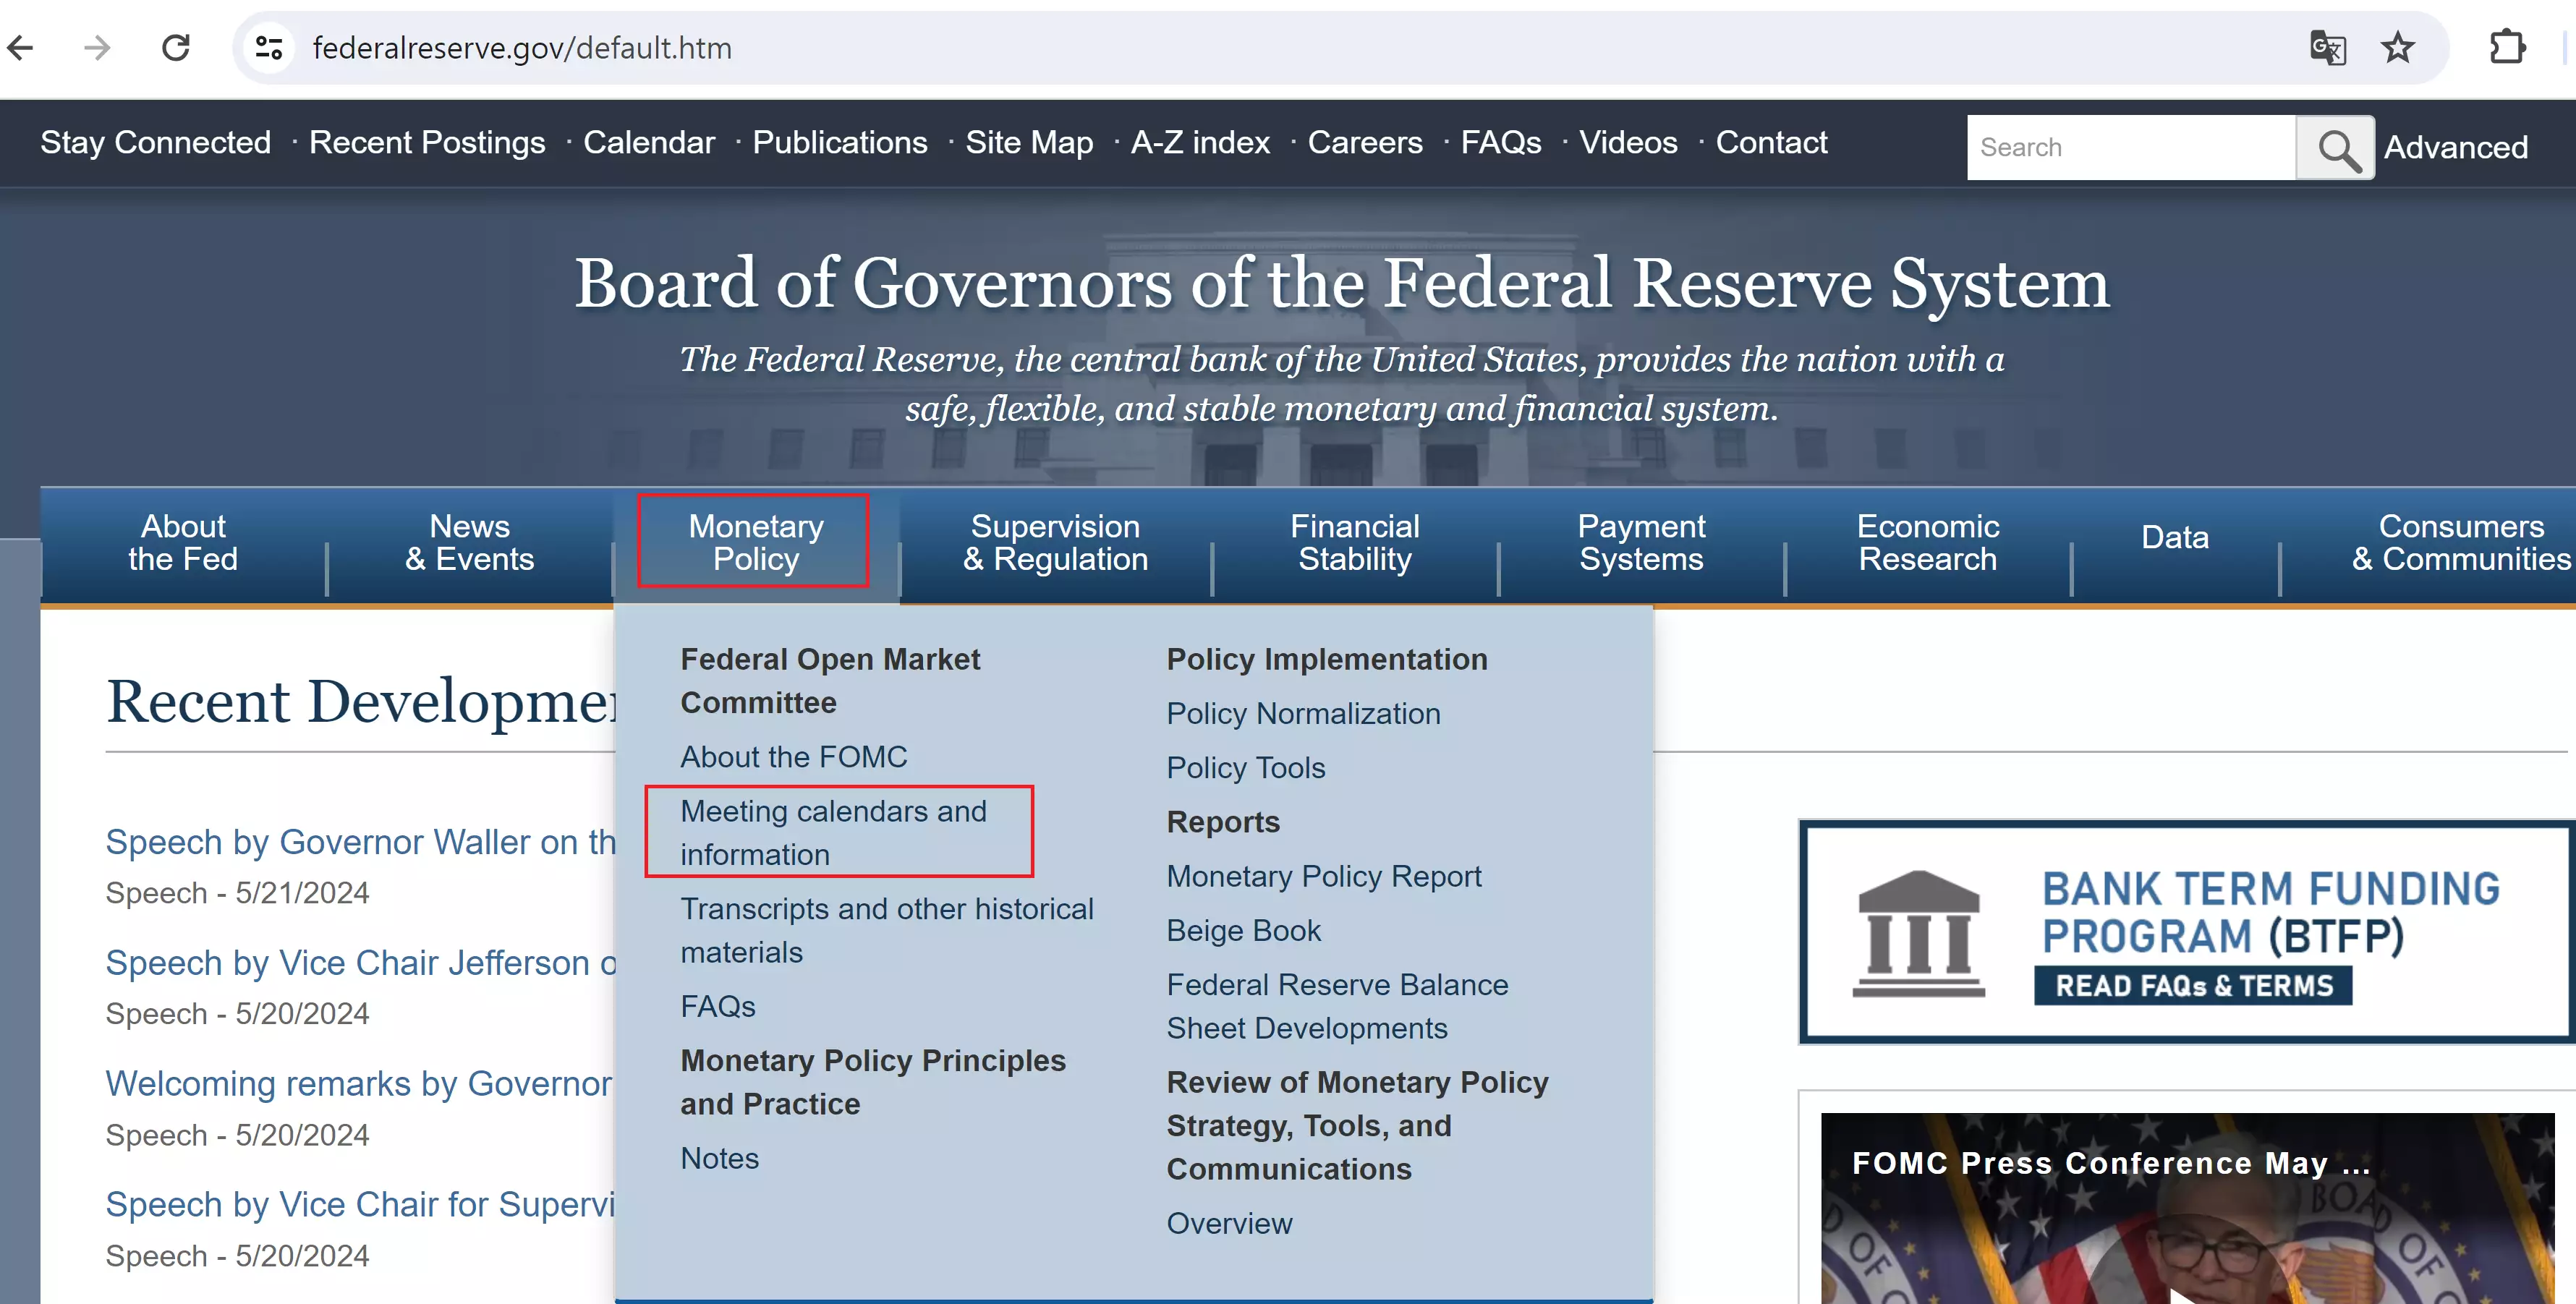
Task: Open the Beige Book
Action: 1244,930
